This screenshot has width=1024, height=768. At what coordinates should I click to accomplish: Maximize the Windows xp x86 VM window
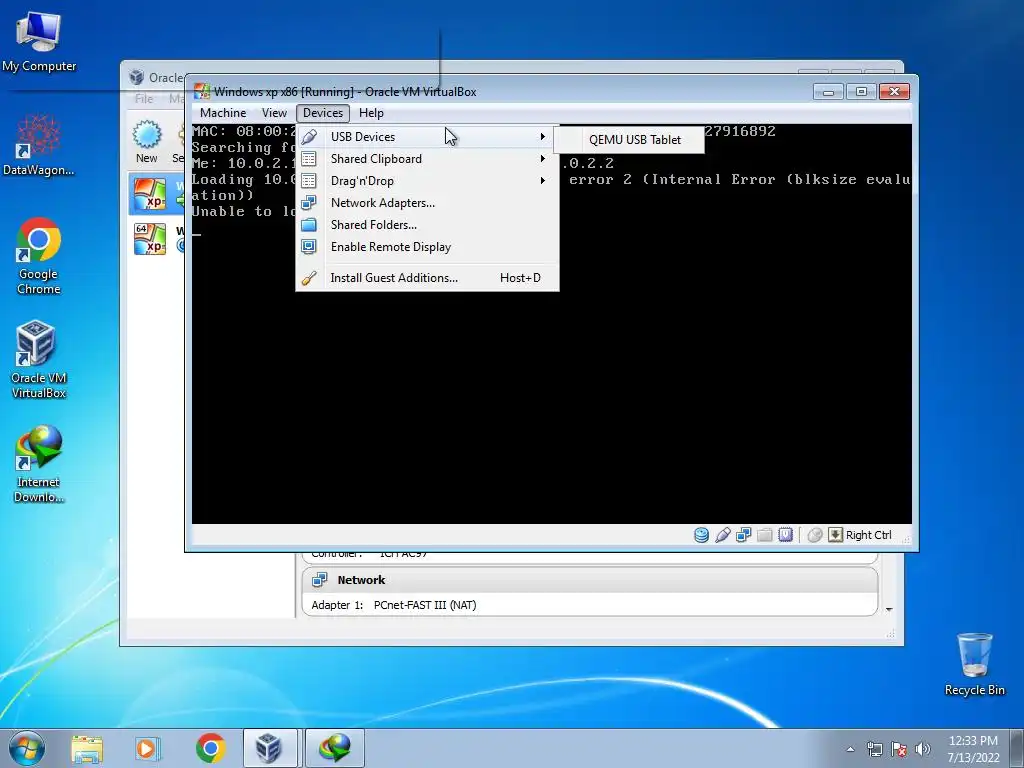(x=861, y=91)
